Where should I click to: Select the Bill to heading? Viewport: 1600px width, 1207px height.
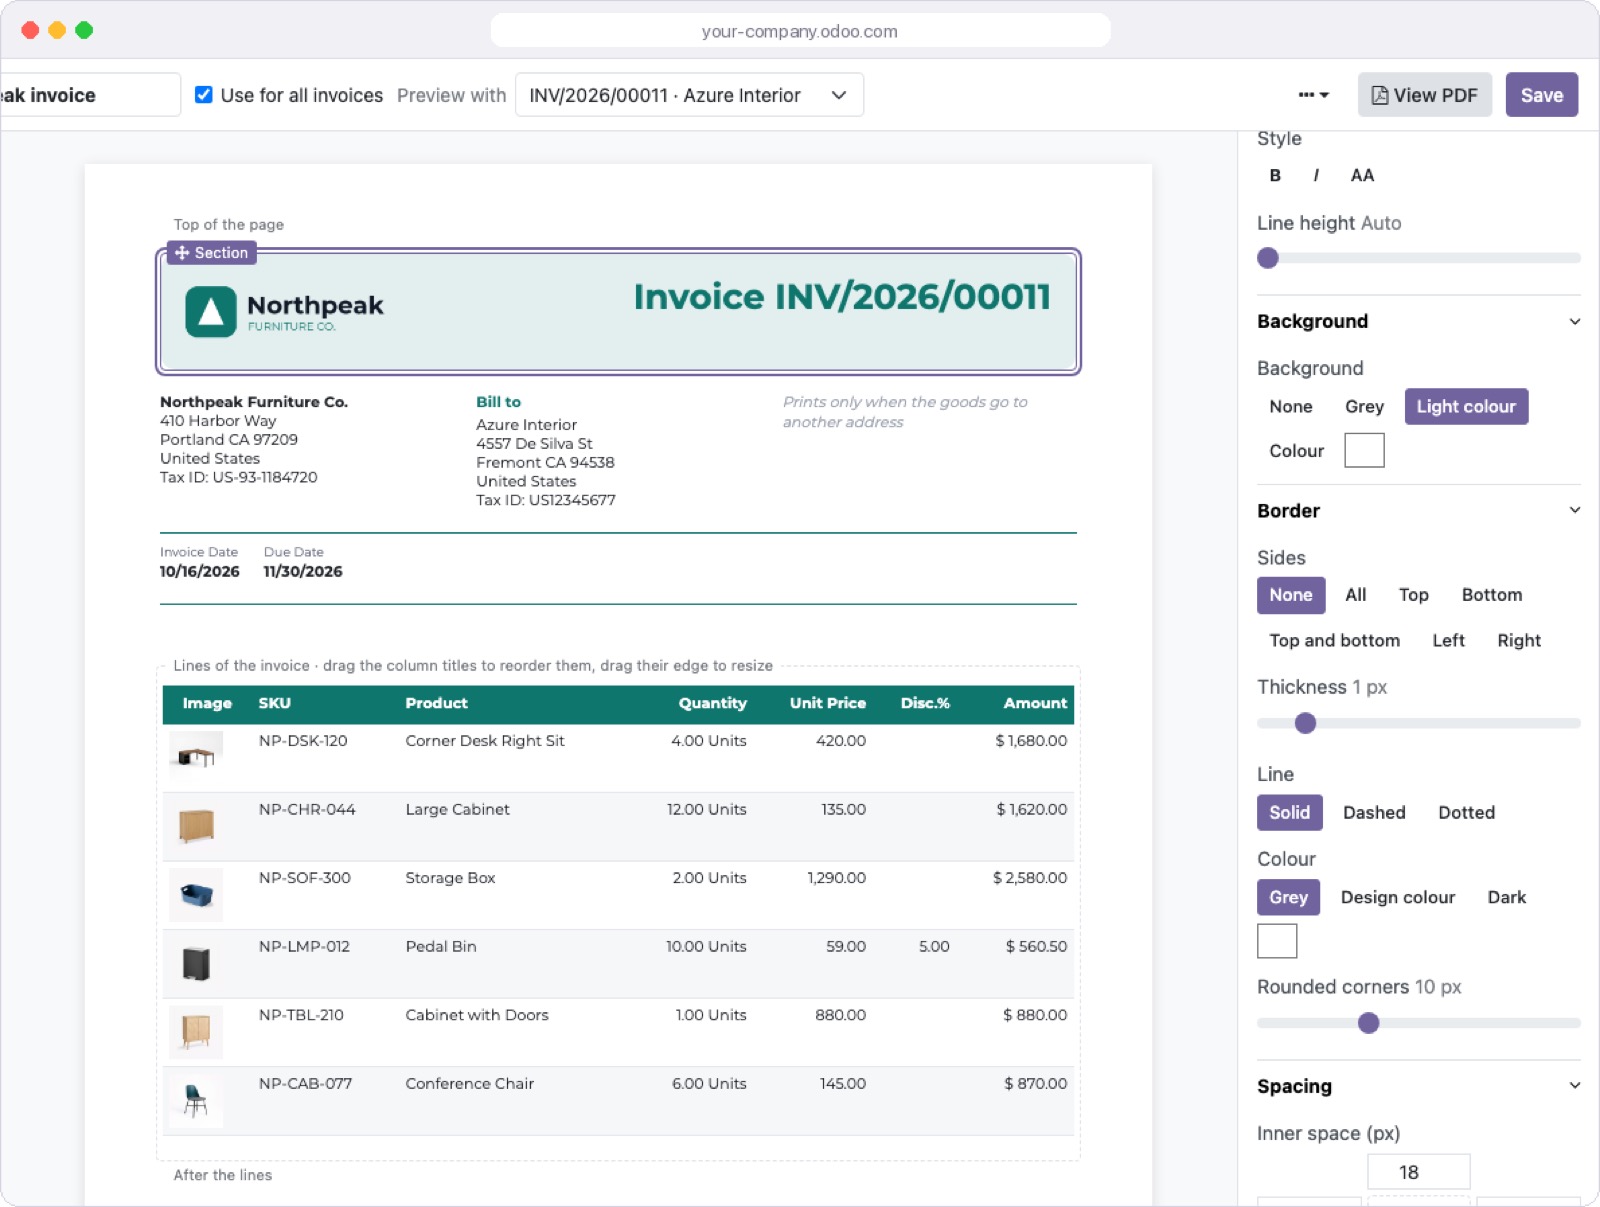point(498,402)
